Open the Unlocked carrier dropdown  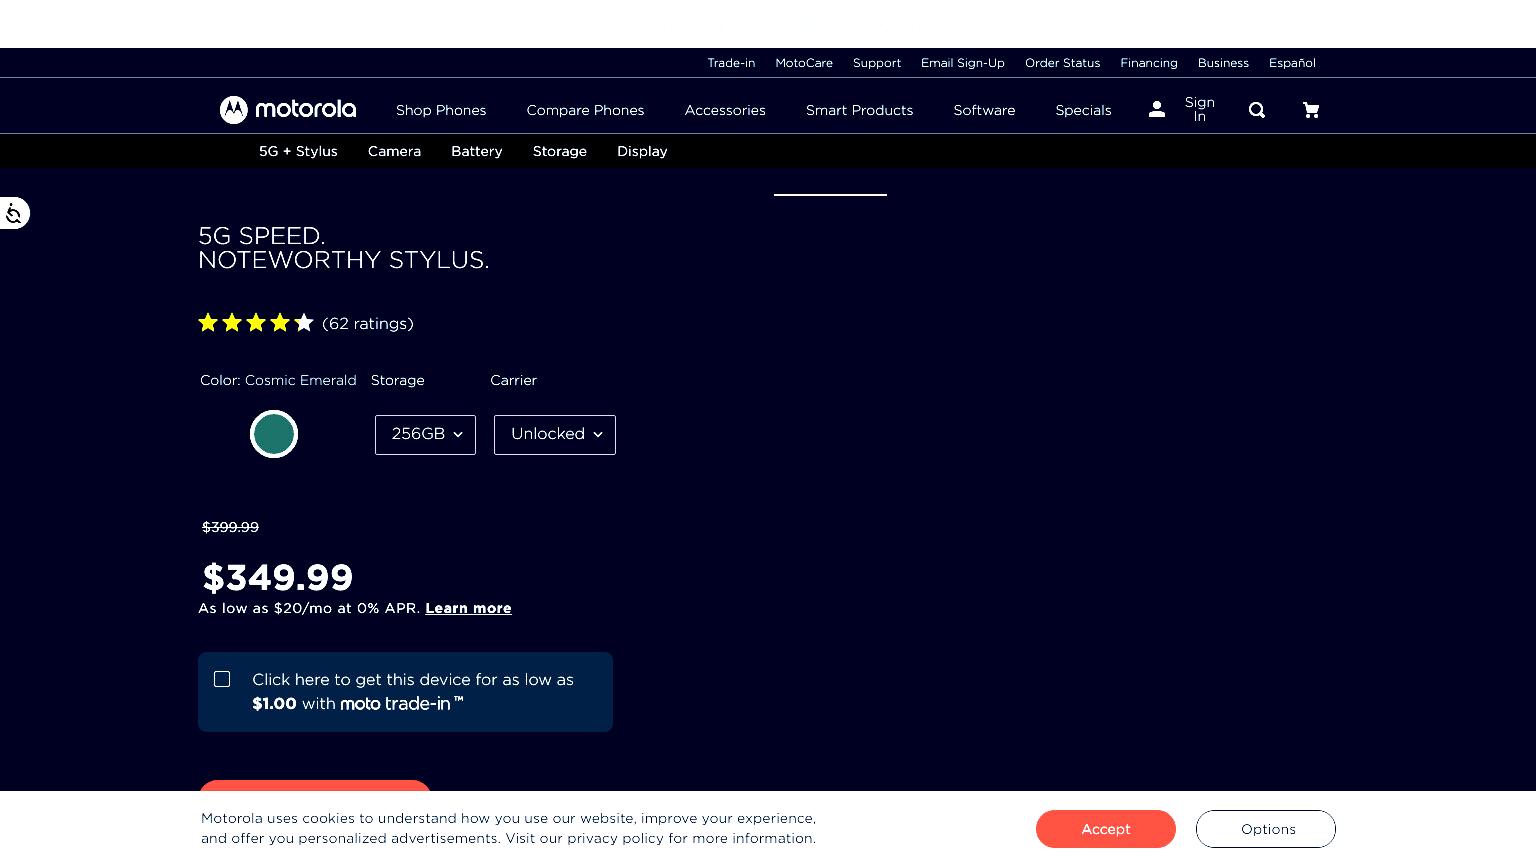(x=555, y=435)
